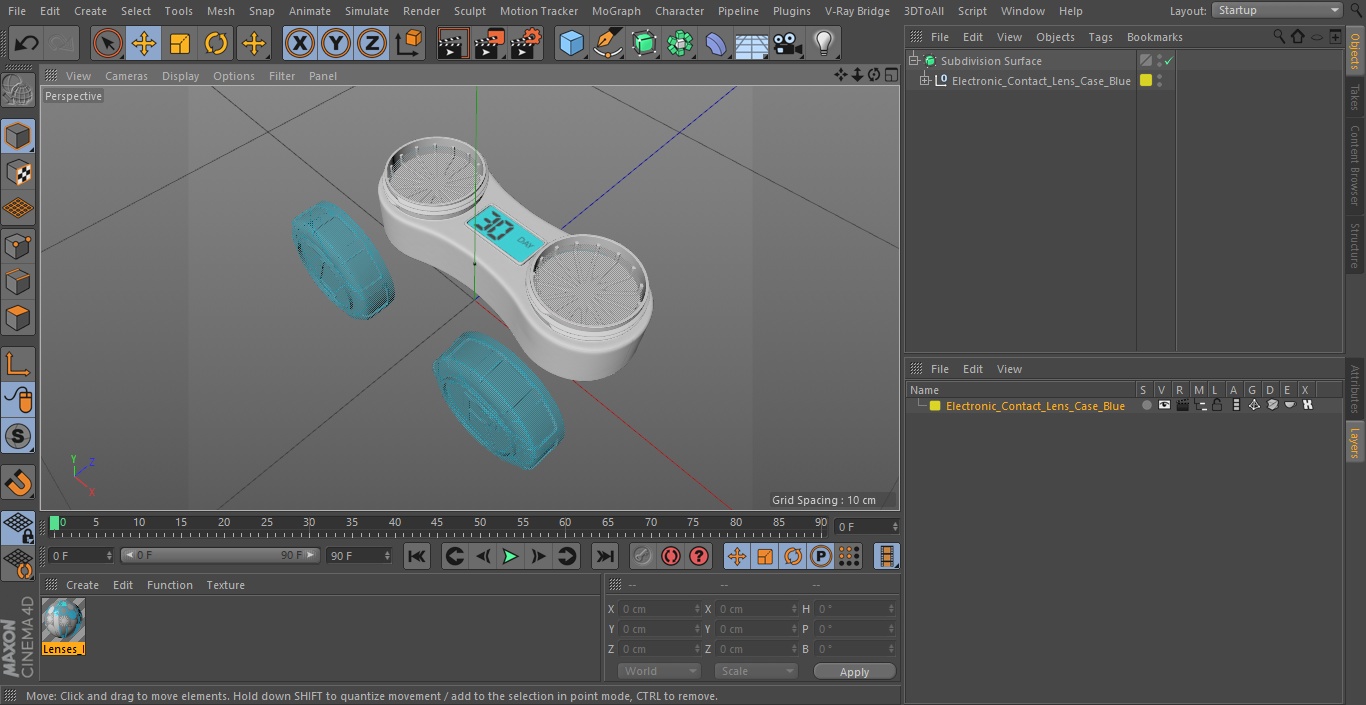Image resolution: width=1366 pixels, height=705 pixels.
Task: Toggle Y axis lock
Action: pos(336,44)
